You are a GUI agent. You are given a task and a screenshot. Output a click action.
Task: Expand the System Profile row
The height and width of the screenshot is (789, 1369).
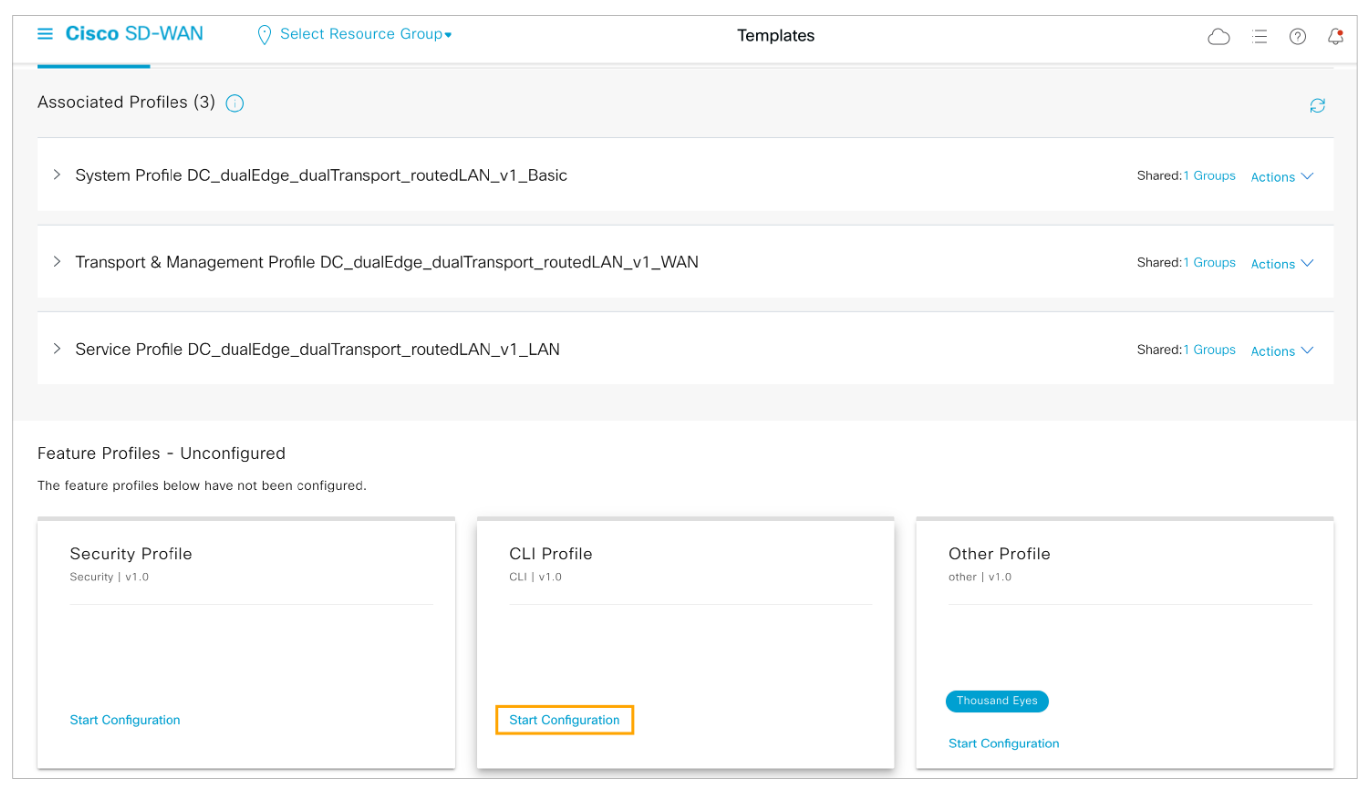pos(57,175)
